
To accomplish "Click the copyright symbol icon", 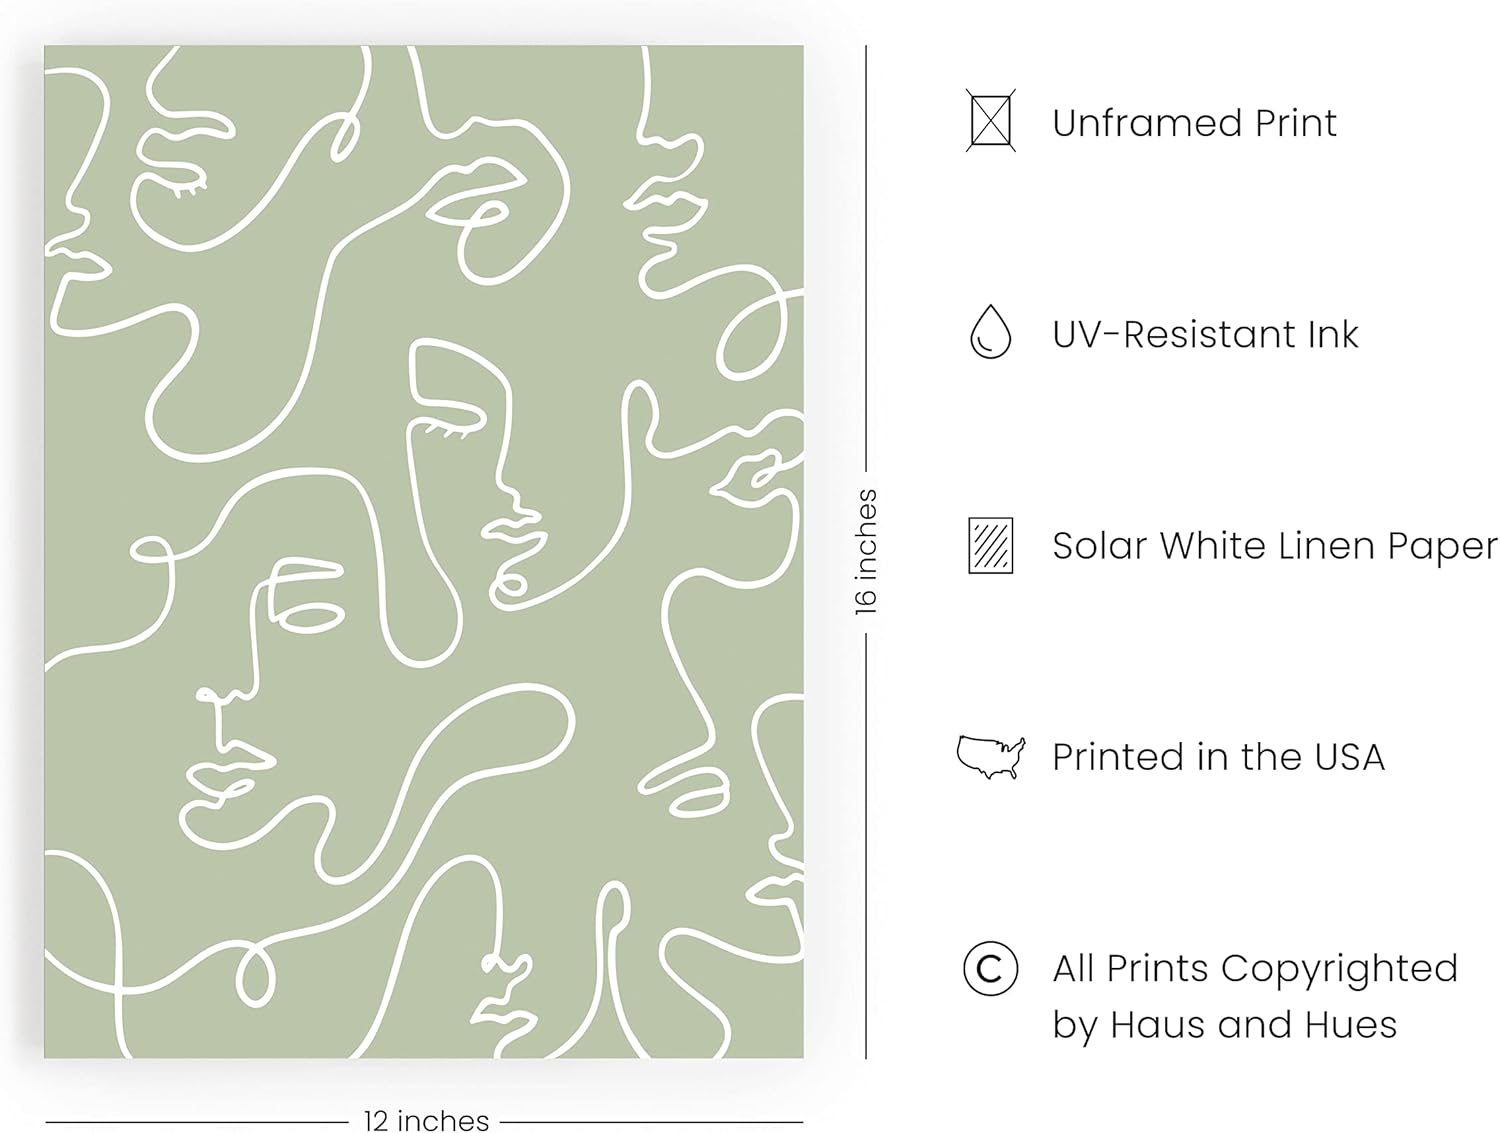I will point(990,968).
